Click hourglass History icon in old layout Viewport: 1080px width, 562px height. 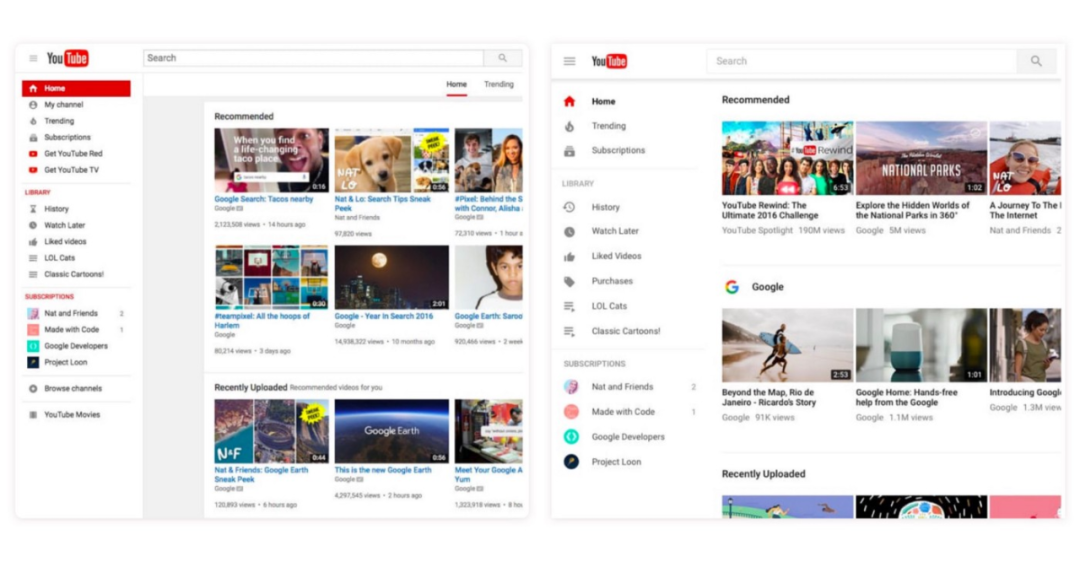pos(33,209)
